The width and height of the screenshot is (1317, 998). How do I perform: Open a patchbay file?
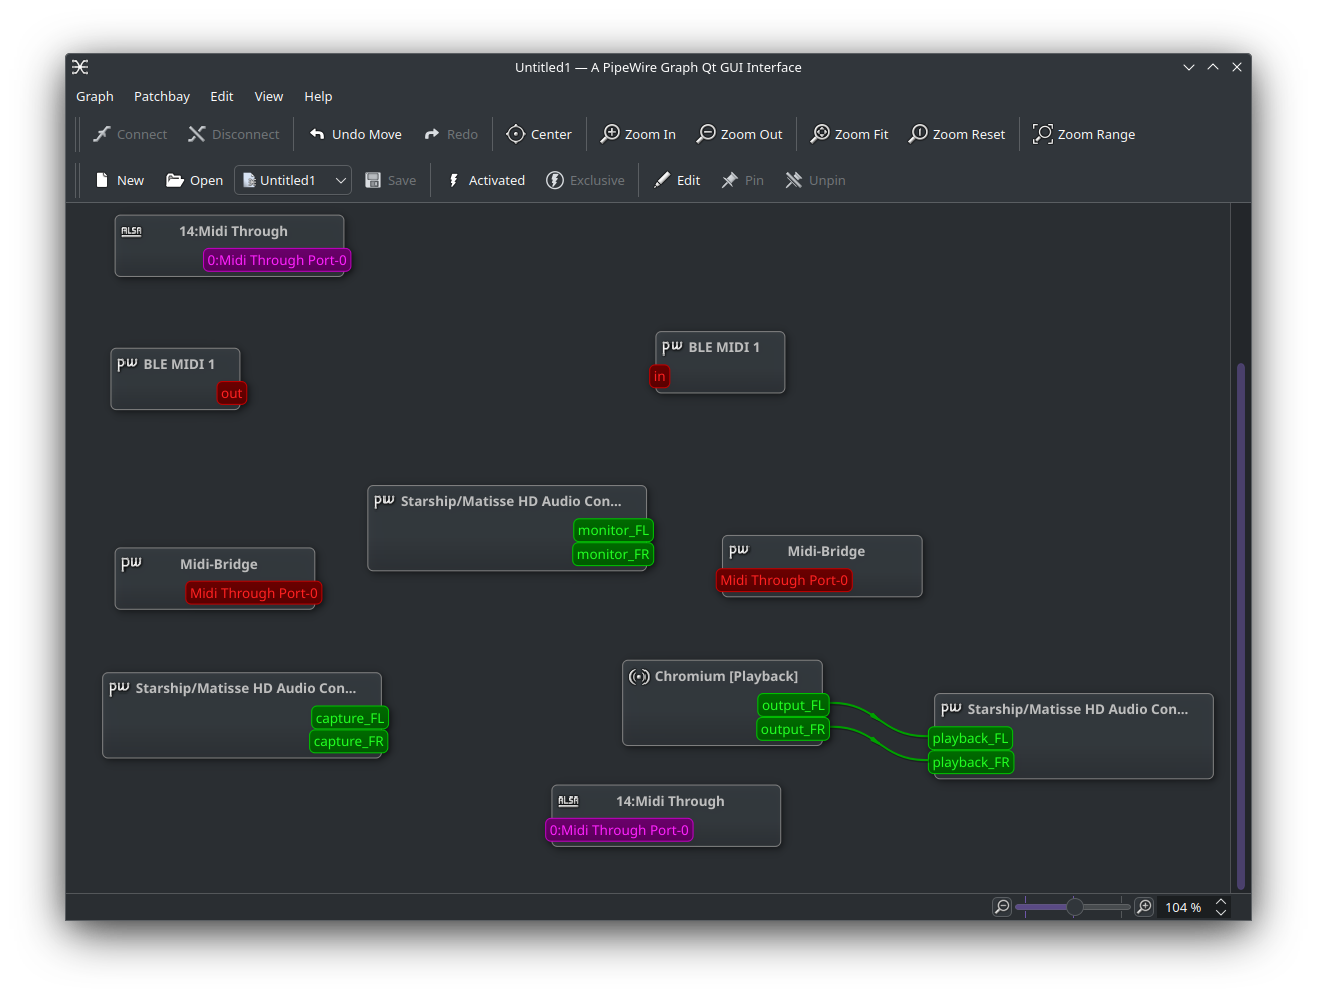194,180
